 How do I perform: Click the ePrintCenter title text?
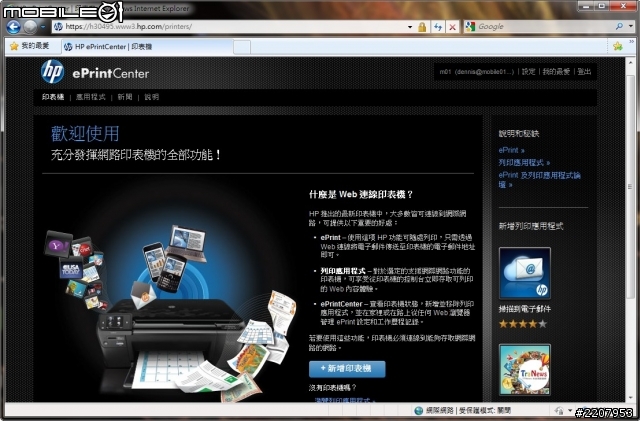[x=111, y=74]
